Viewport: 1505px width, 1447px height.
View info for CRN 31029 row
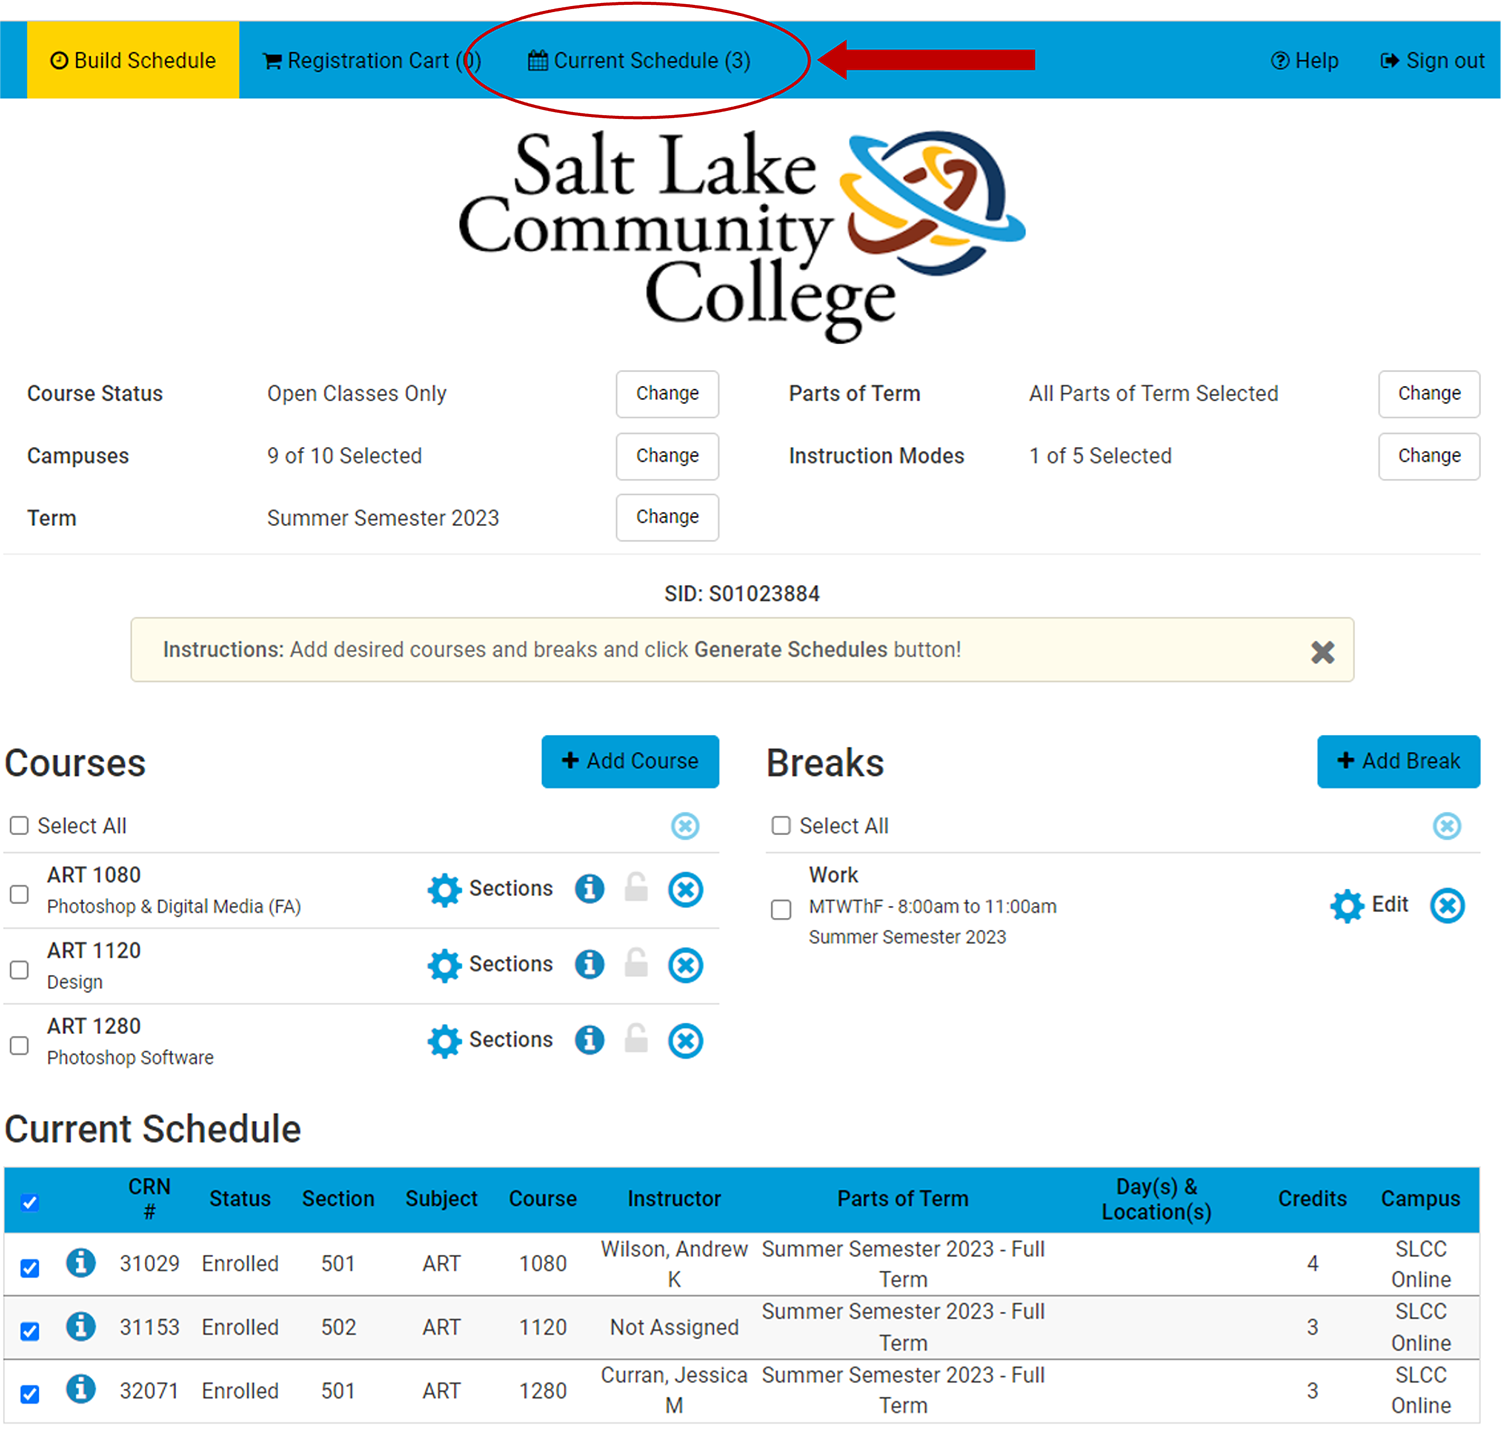(81, 1265)
